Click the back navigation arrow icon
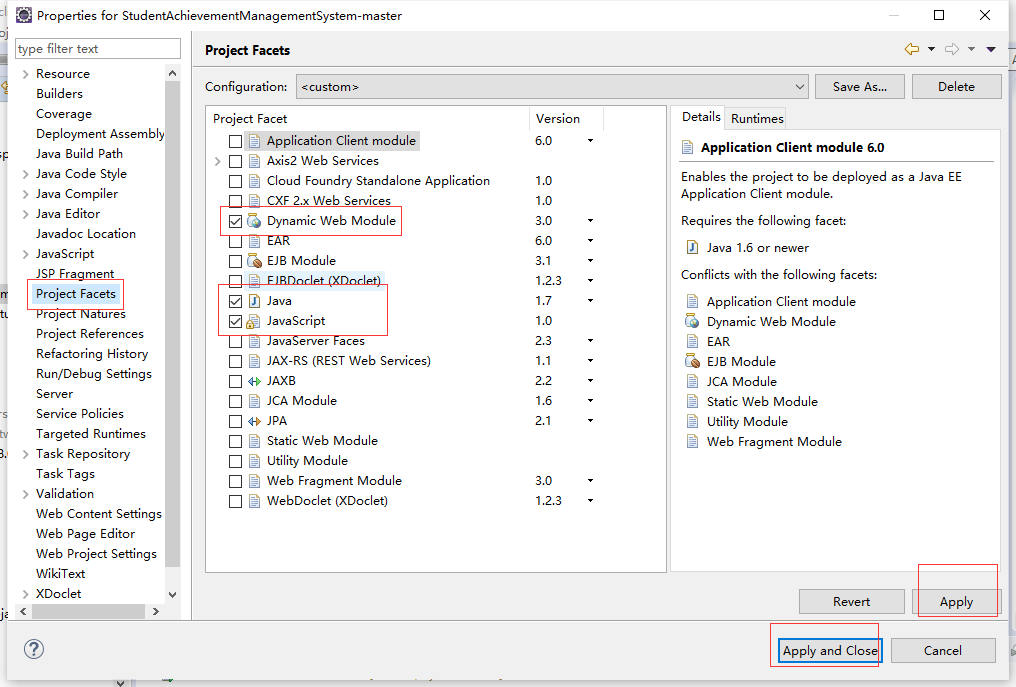1016x687 pixels. 912,49
